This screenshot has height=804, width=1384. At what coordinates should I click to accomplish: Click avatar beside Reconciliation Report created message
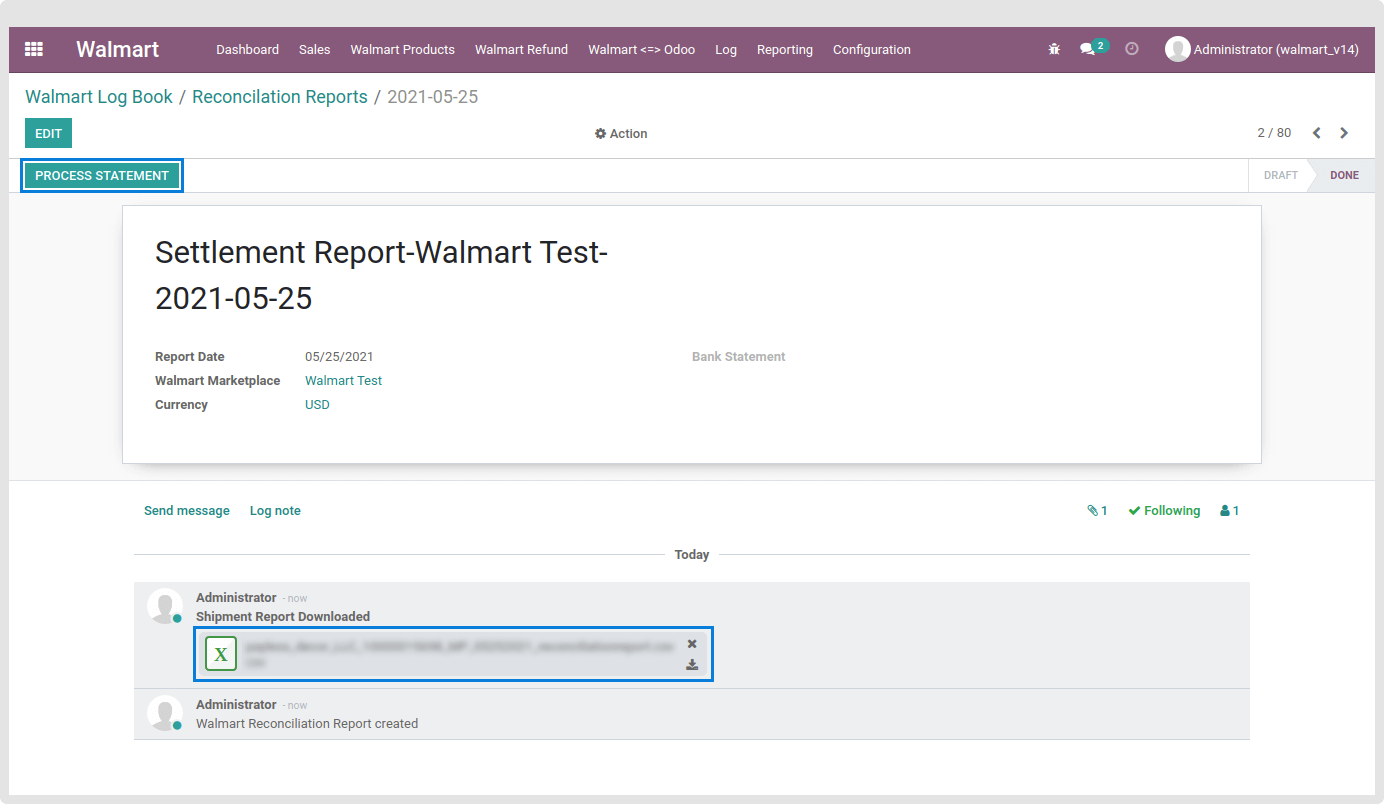[164, 713]
